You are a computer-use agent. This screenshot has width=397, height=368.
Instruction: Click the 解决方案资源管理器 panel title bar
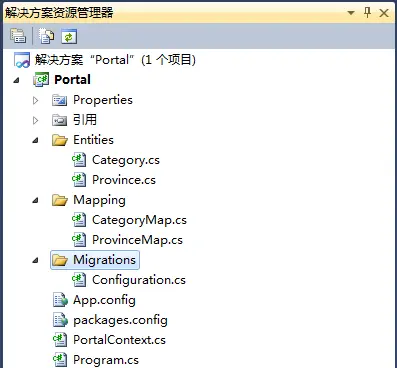pyautogui.click(x=198, y=13)
